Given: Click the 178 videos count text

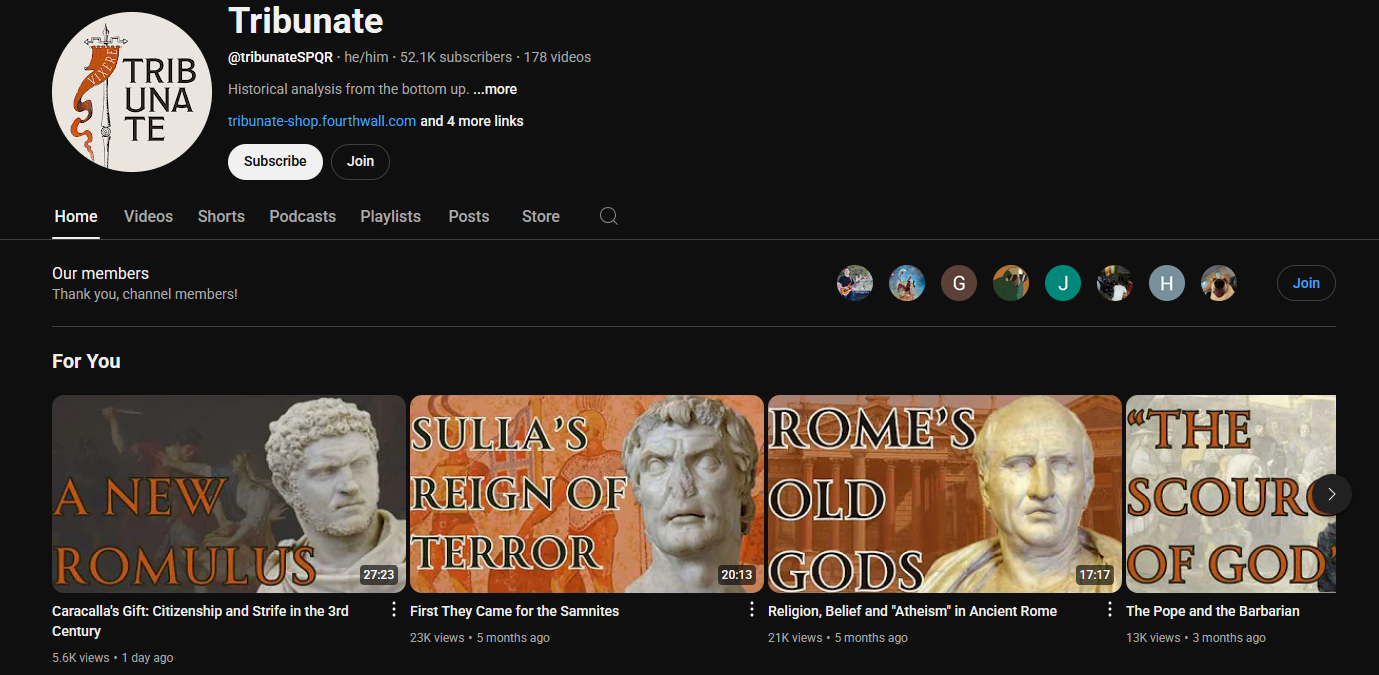Looking at the screenshot, I should (557, 57).
